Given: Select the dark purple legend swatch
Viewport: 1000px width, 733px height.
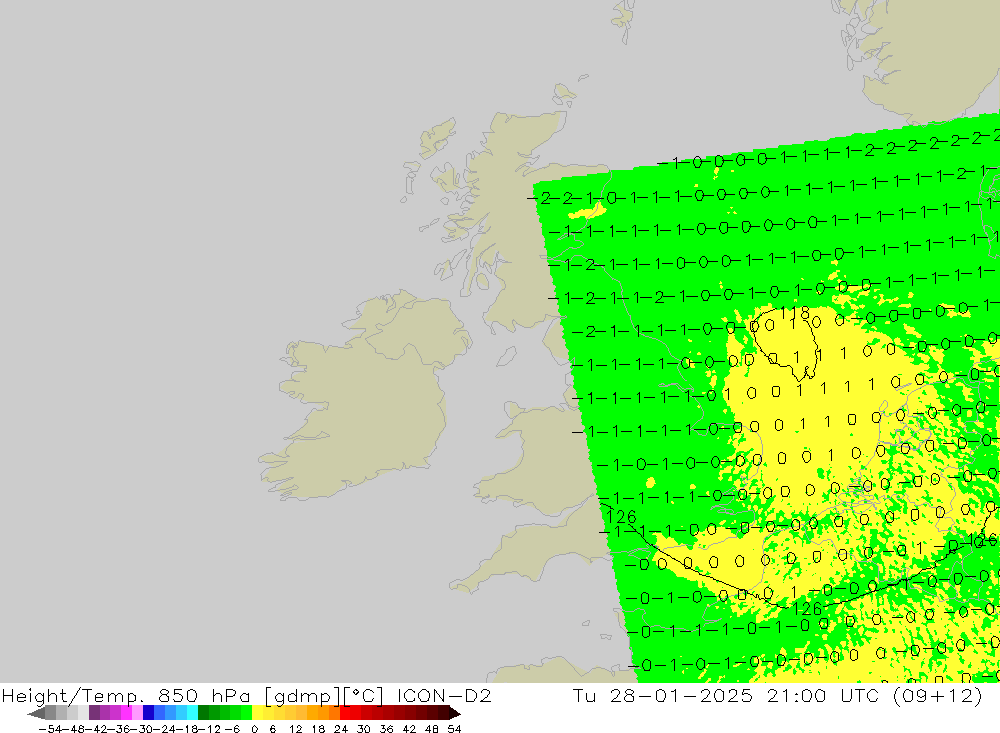Looking at the screenshot, I should point(94,713).
